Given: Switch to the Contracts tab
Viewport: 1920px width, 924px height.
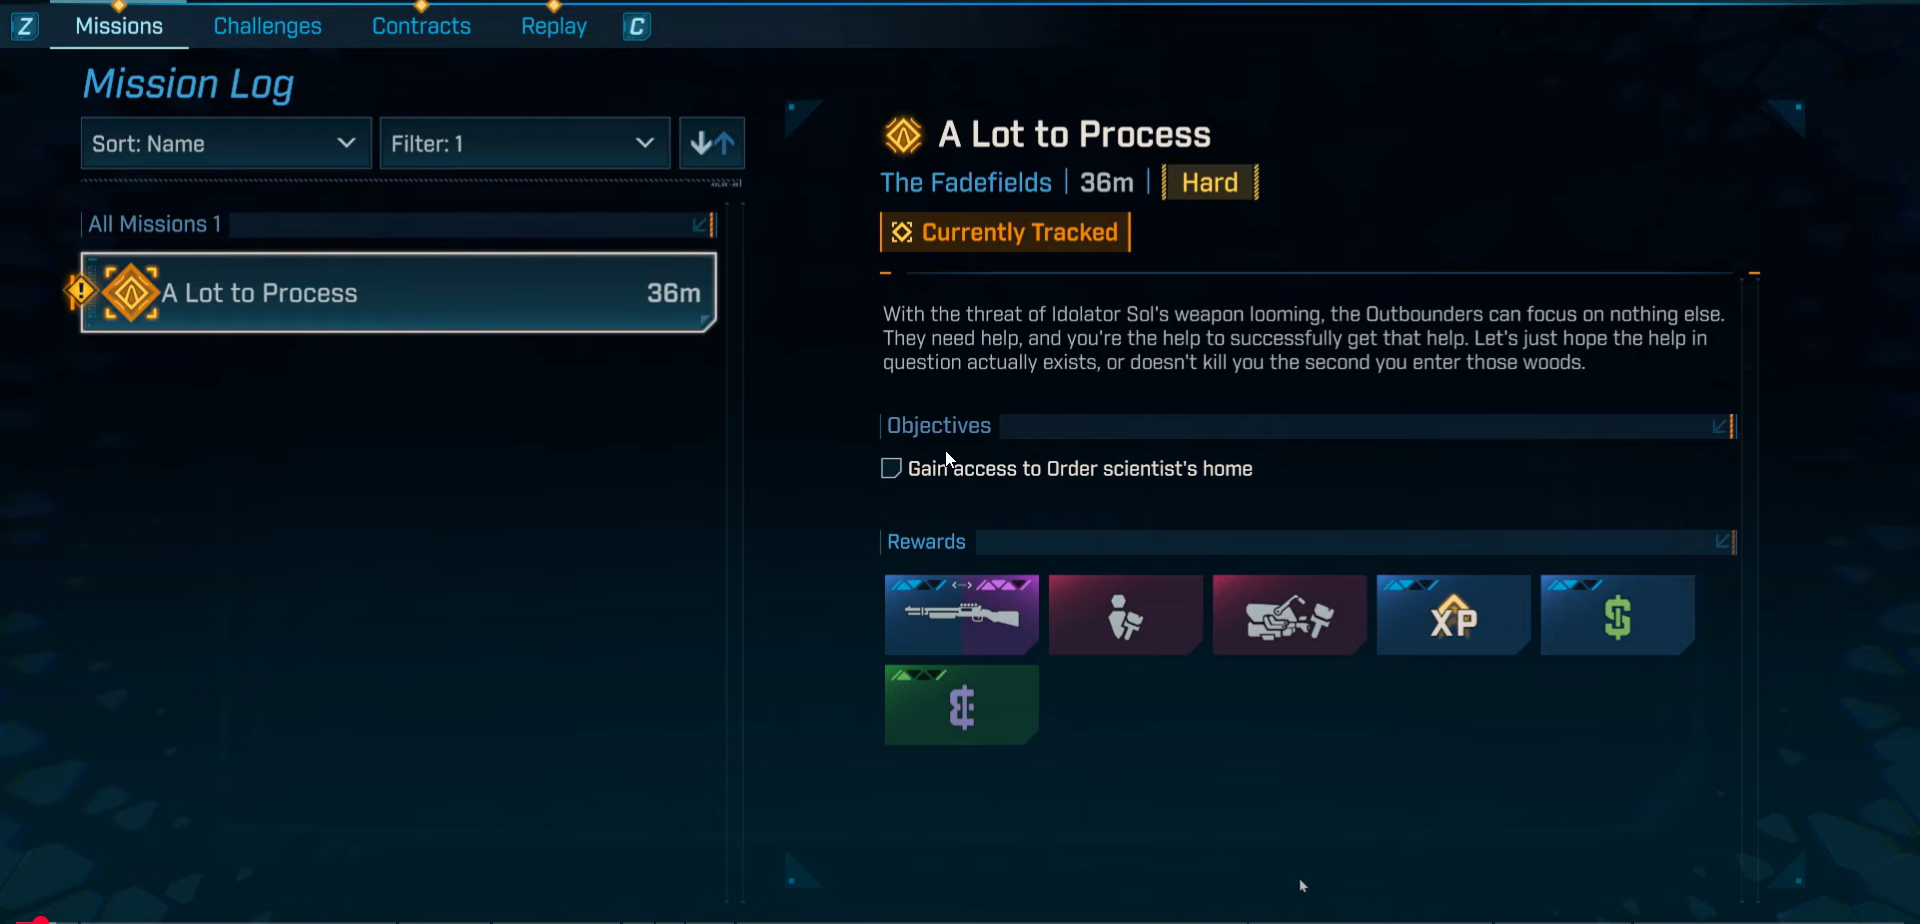Looking at the screenshot, I should [421, 26].
